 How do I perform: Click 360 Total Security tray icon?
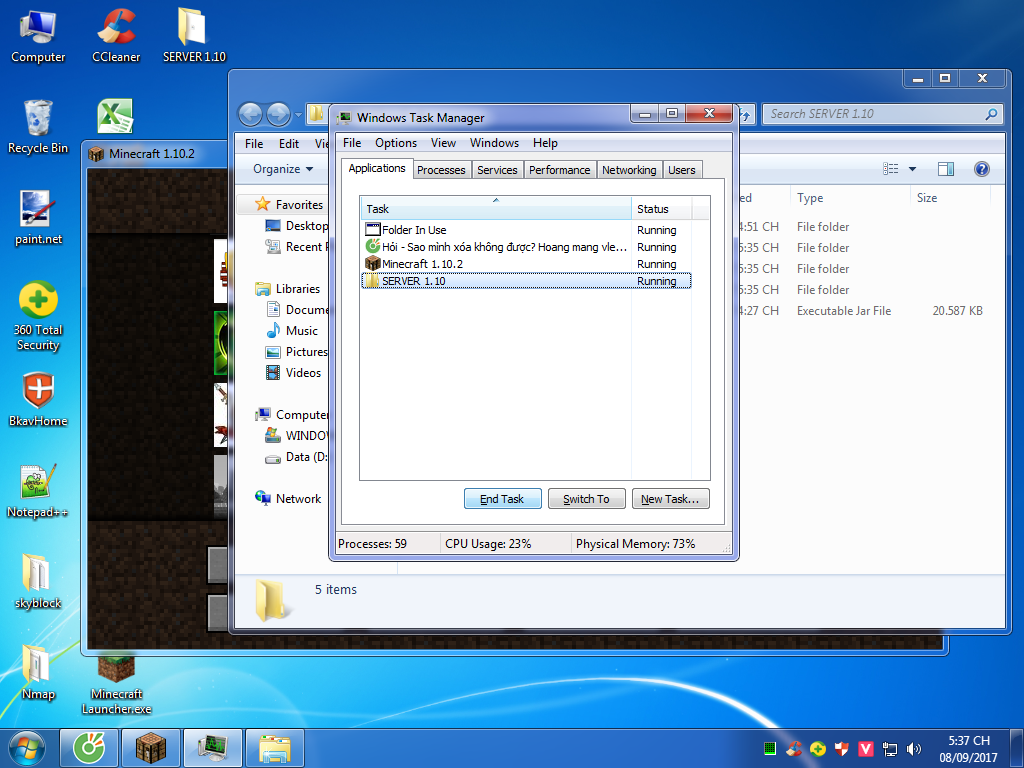point(818,749)
